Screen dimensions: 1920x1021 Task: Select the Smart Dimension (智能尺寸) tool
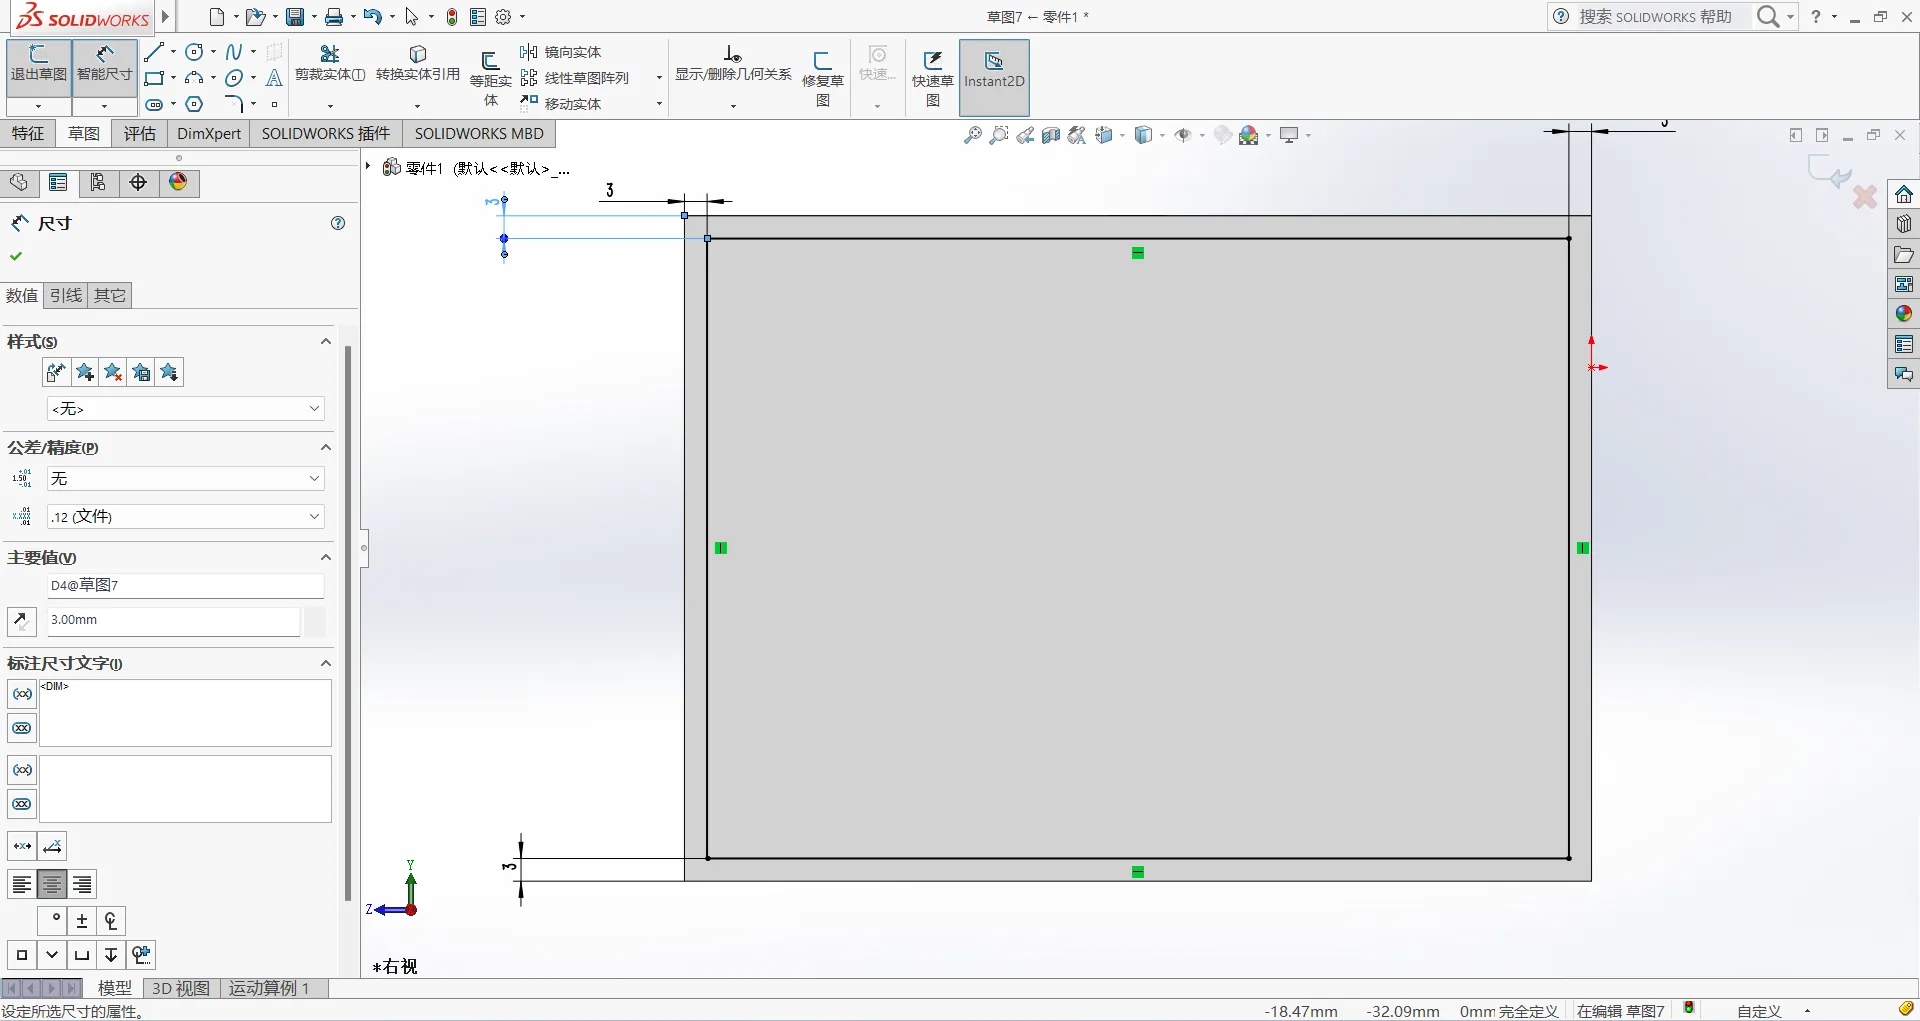pyautogui.click(x=105, y=64)
